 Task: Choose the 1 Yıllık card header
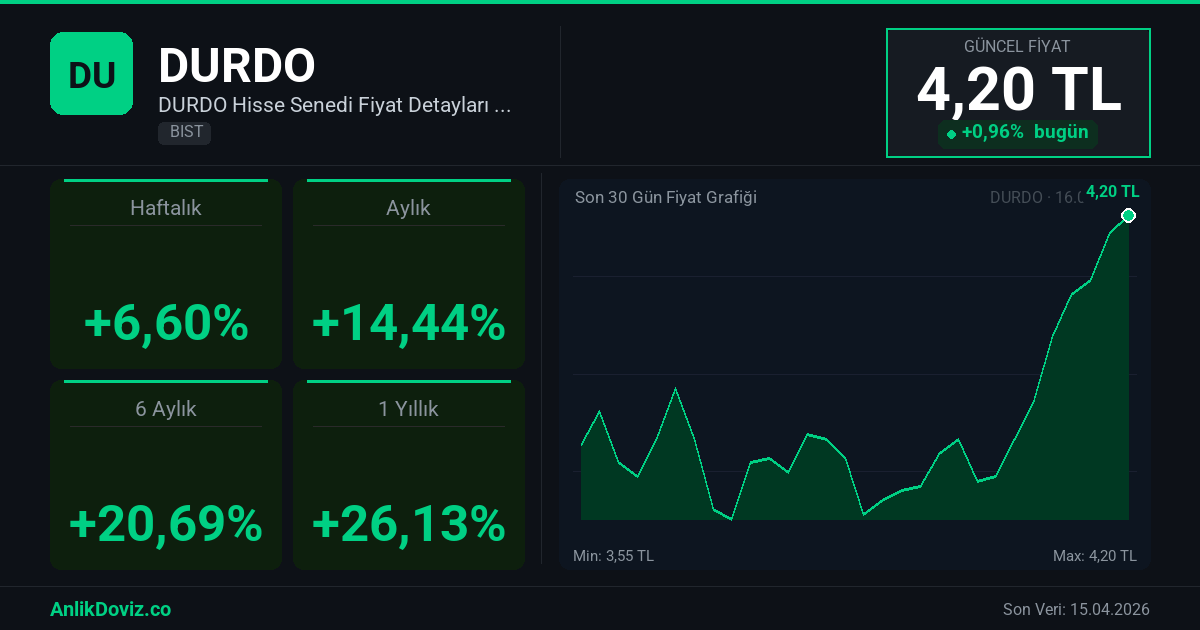click(x=408, y=408)
